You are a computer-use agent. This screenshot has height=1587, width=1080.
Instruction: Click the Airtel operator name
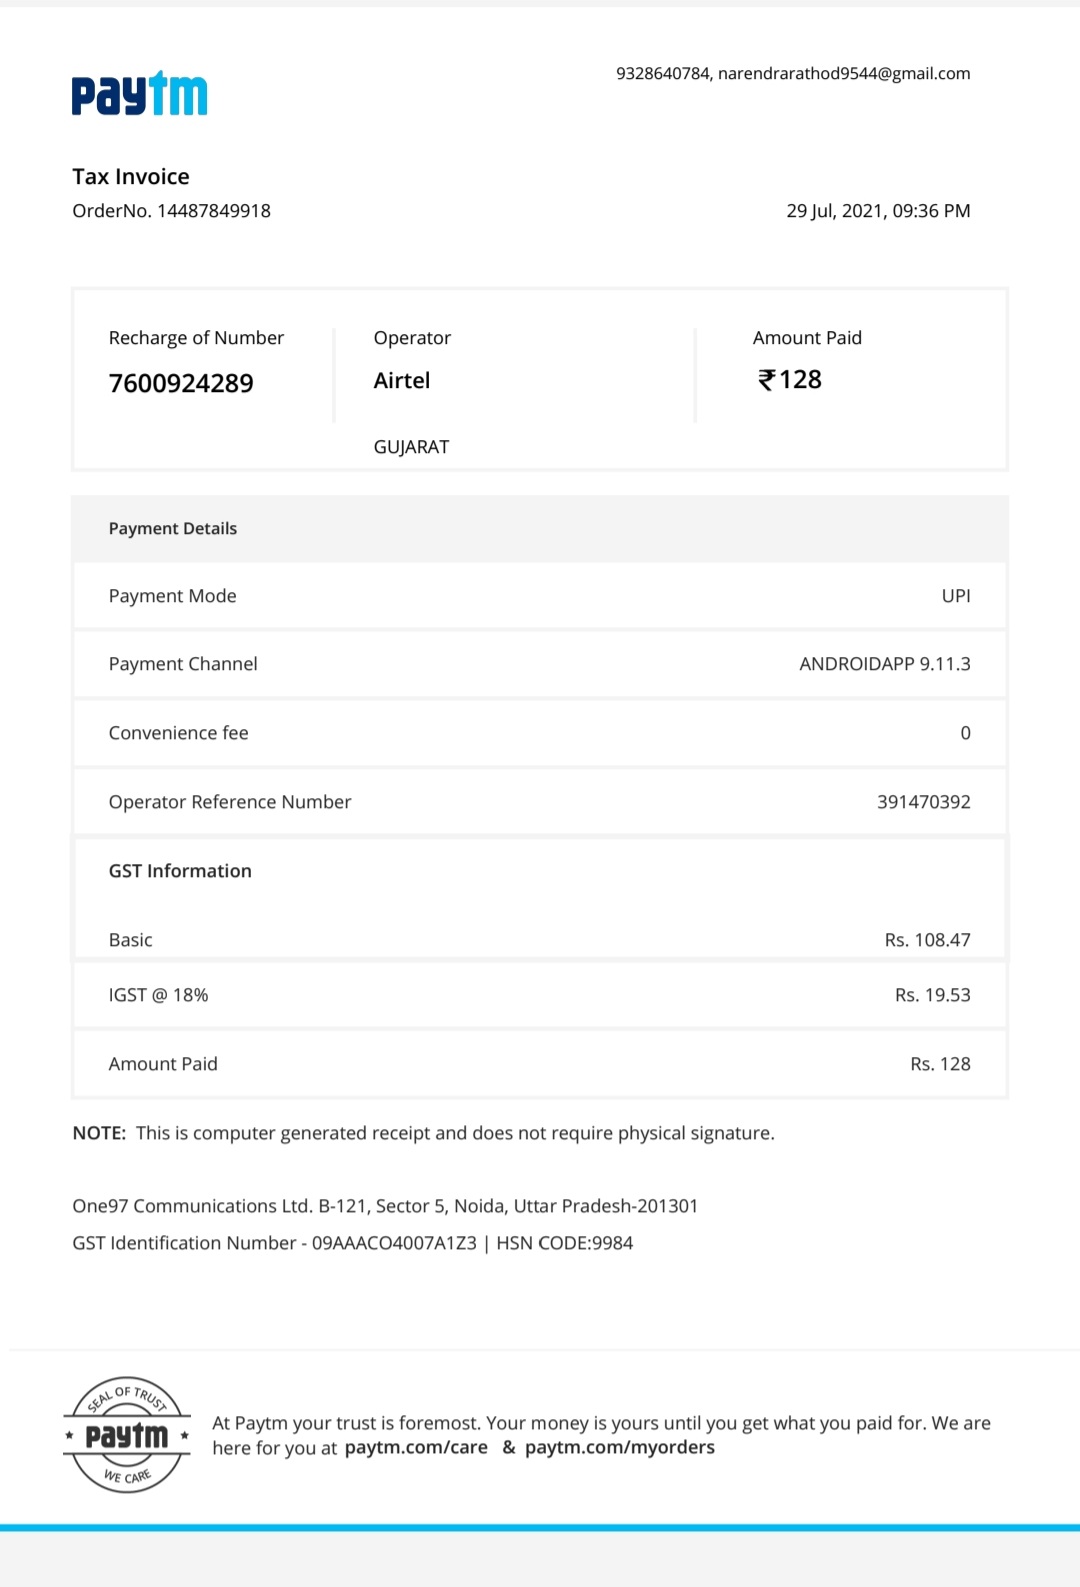coord(402,381)
